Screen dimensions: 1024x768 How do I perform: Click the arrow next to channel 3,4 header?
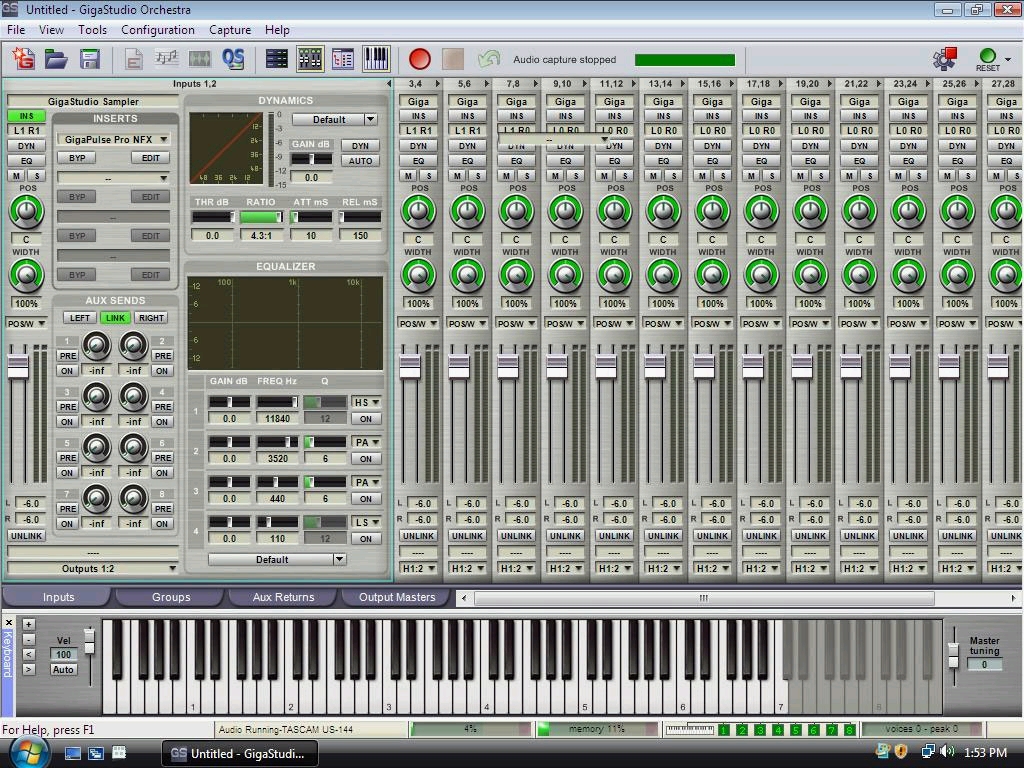coord(438,84)
